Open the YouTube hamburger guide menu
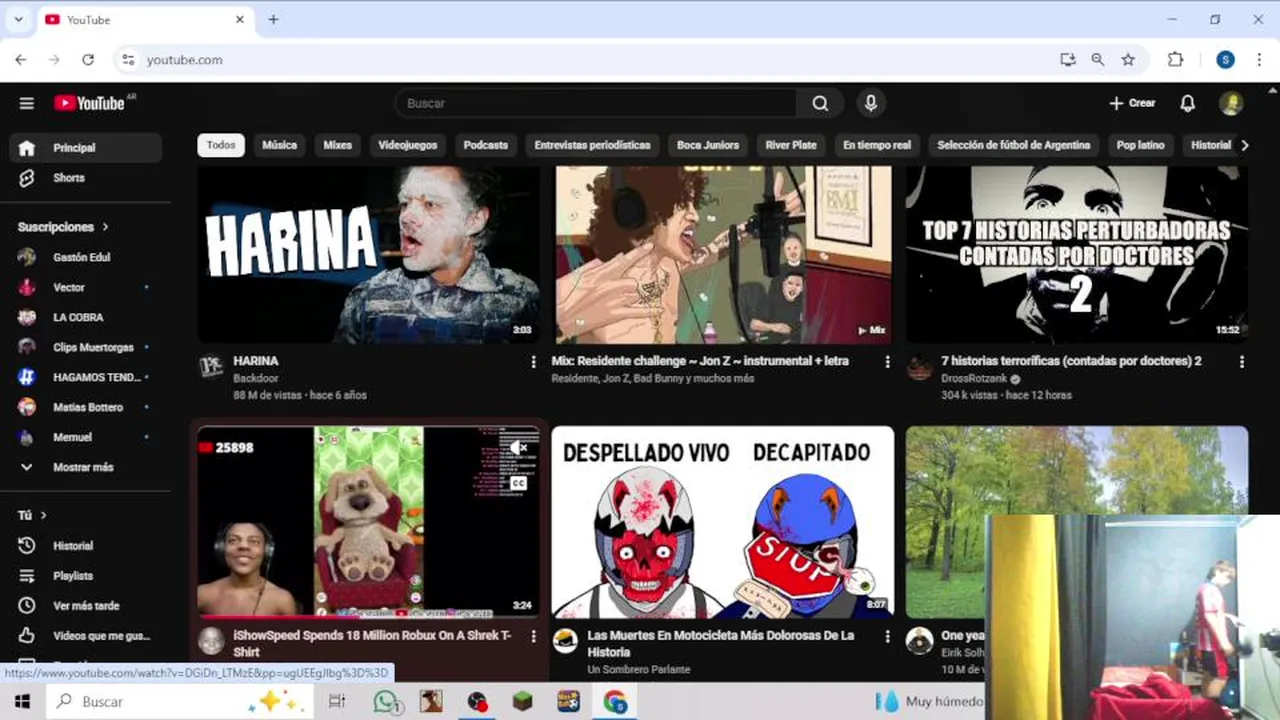This screenshot has height=720, width=1280. coord(27,103)
